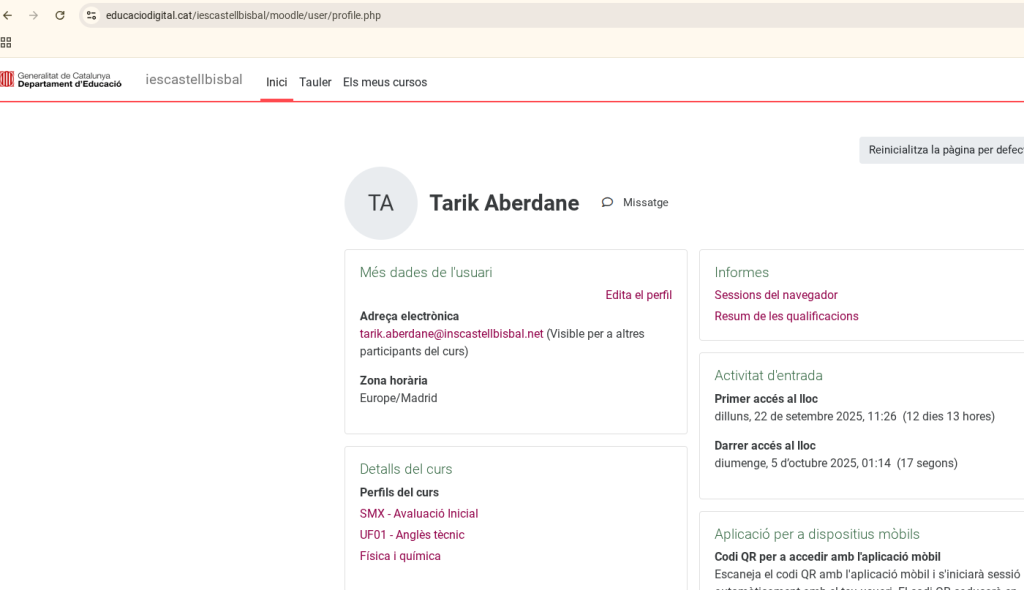This screenshot has height=590, width=1024.
Task: Click the browser back arrow
Action: pyautogui.click(x=8, y=15)
